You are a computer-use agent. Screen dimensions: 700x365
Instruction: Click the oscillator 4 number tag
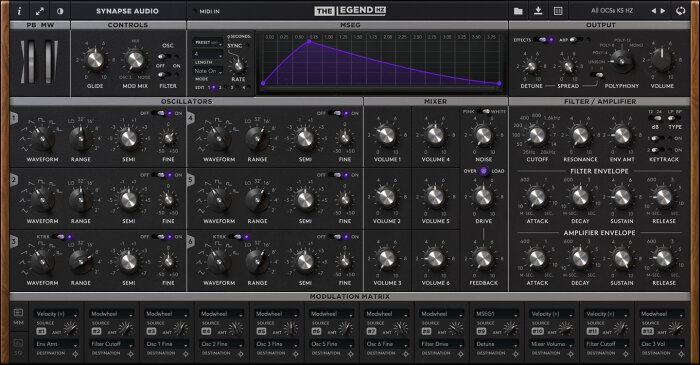point(191,118)
